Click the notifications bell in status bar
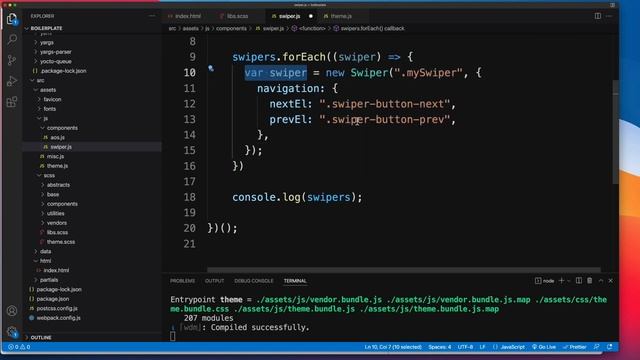 [609, 347]
